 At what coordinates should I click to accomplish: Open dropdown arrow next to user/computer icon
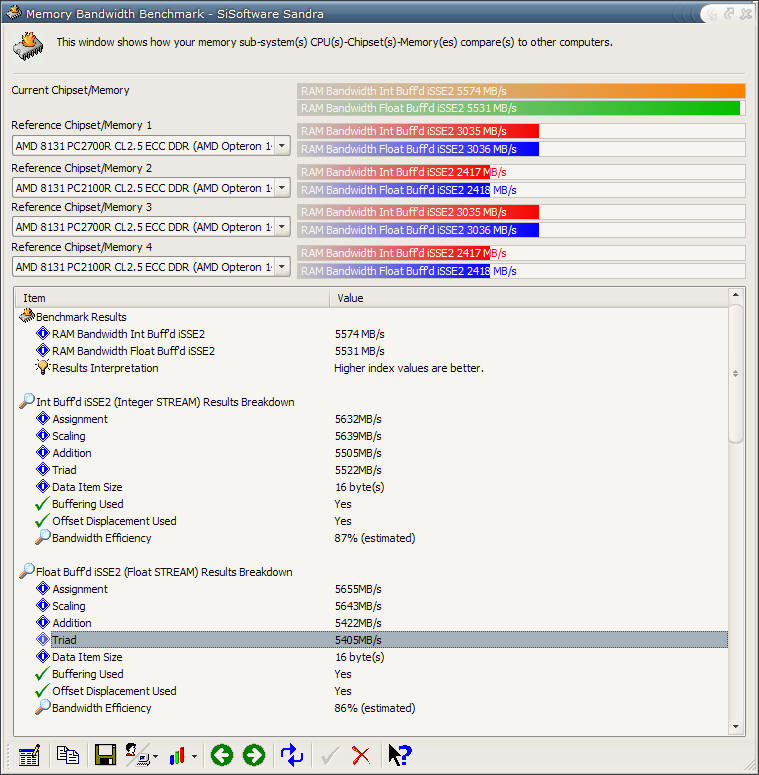click(156, 756)
